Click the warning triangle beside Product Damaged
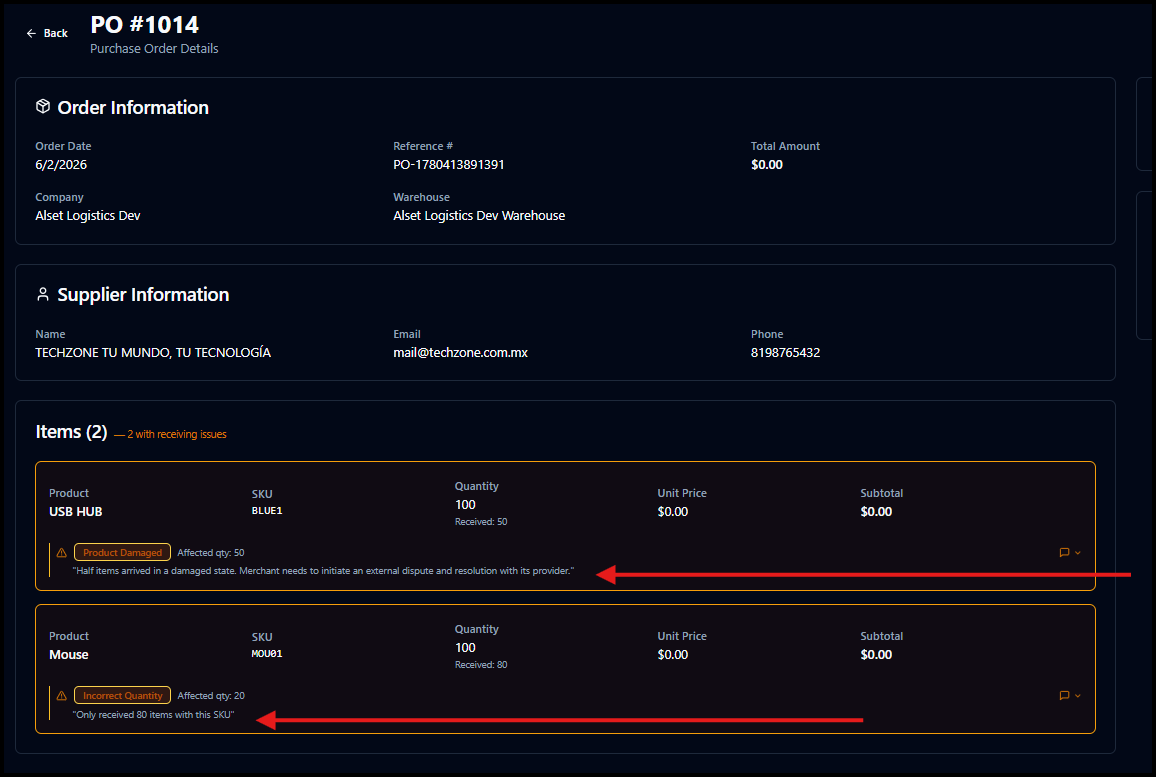1156x777 pixels. (62, 552)
